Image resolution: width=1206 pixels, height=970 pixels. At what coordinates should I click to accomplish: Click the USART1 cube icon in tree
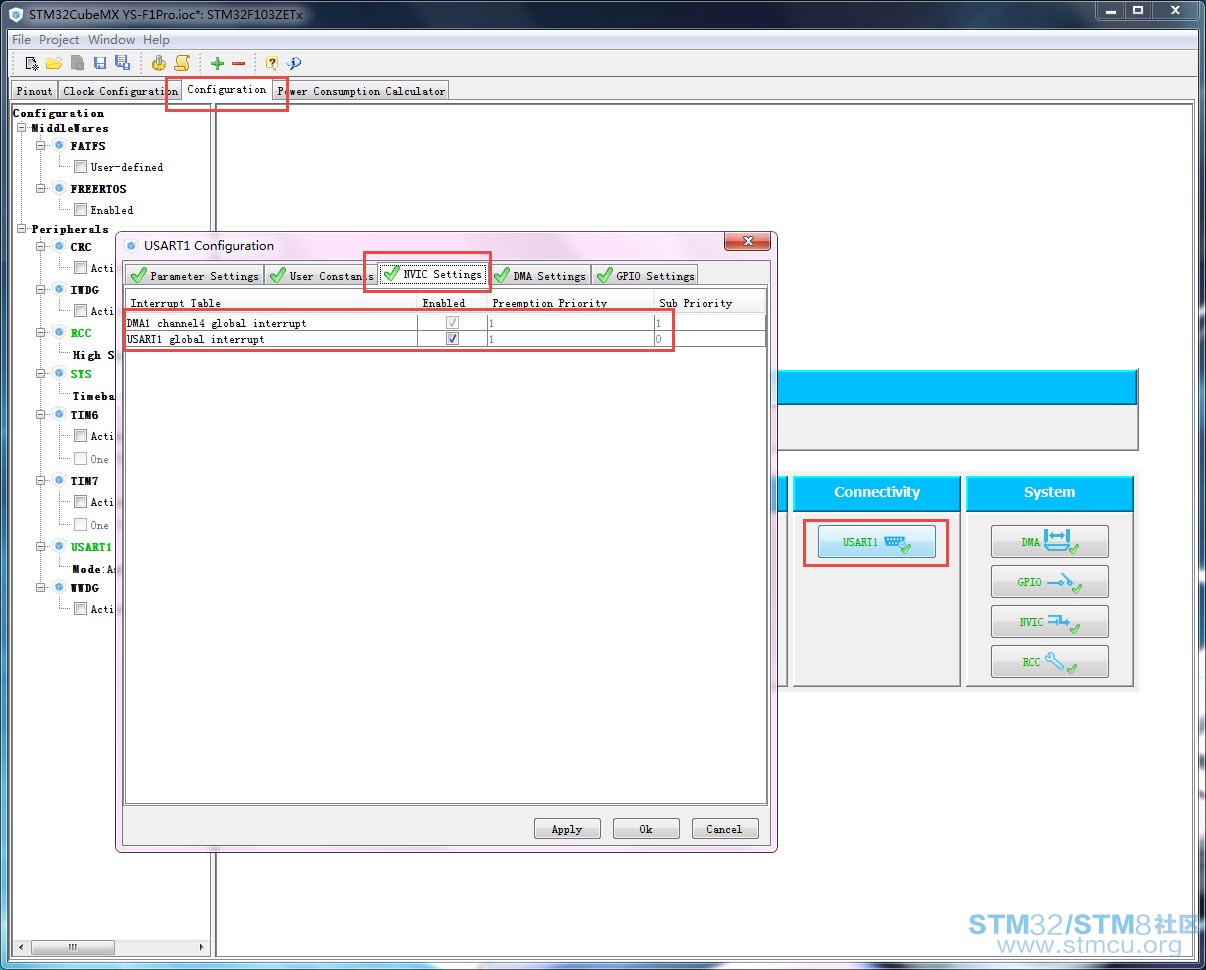[59, 547]
